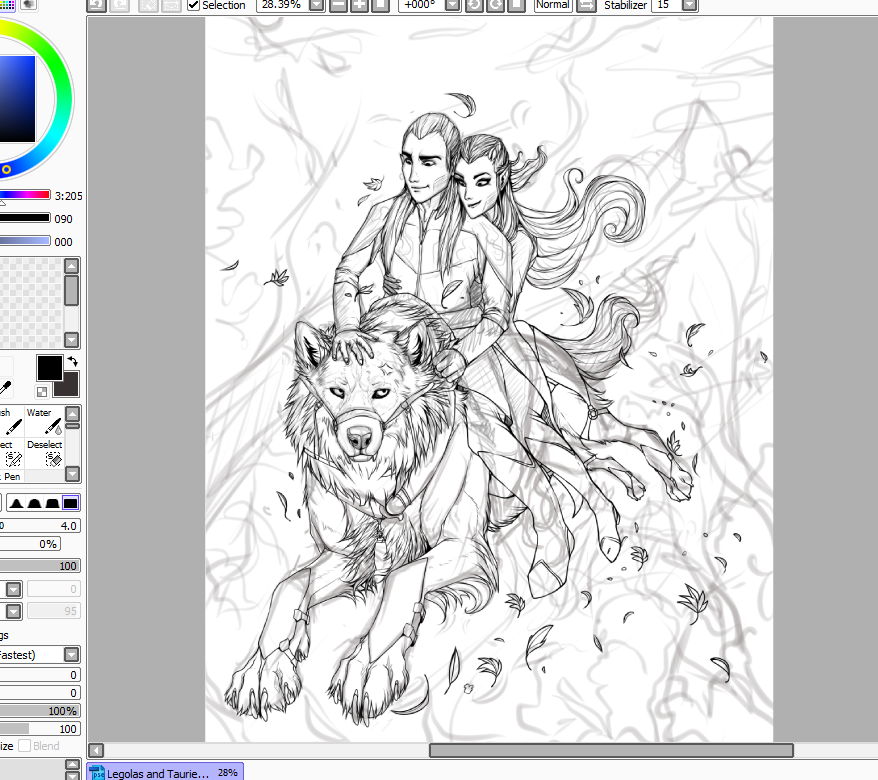Click canvas horizontal scrollbar left arrow
The height and width of the screenshot is (780, 878).
(96, 750)
